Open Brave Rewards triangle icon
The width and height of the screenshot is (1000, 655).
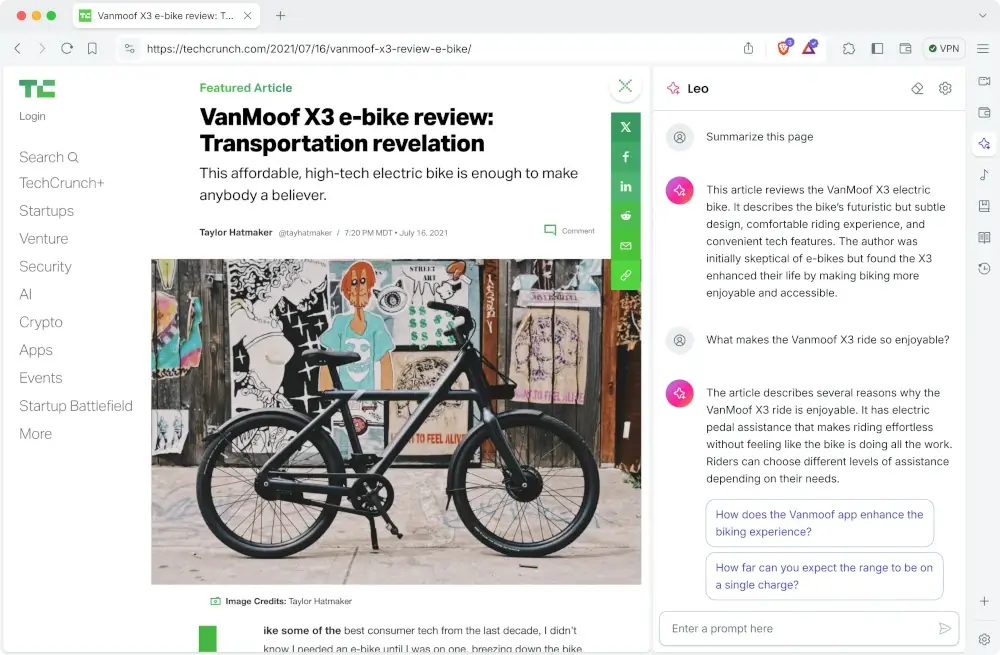[x=809, y=48]
